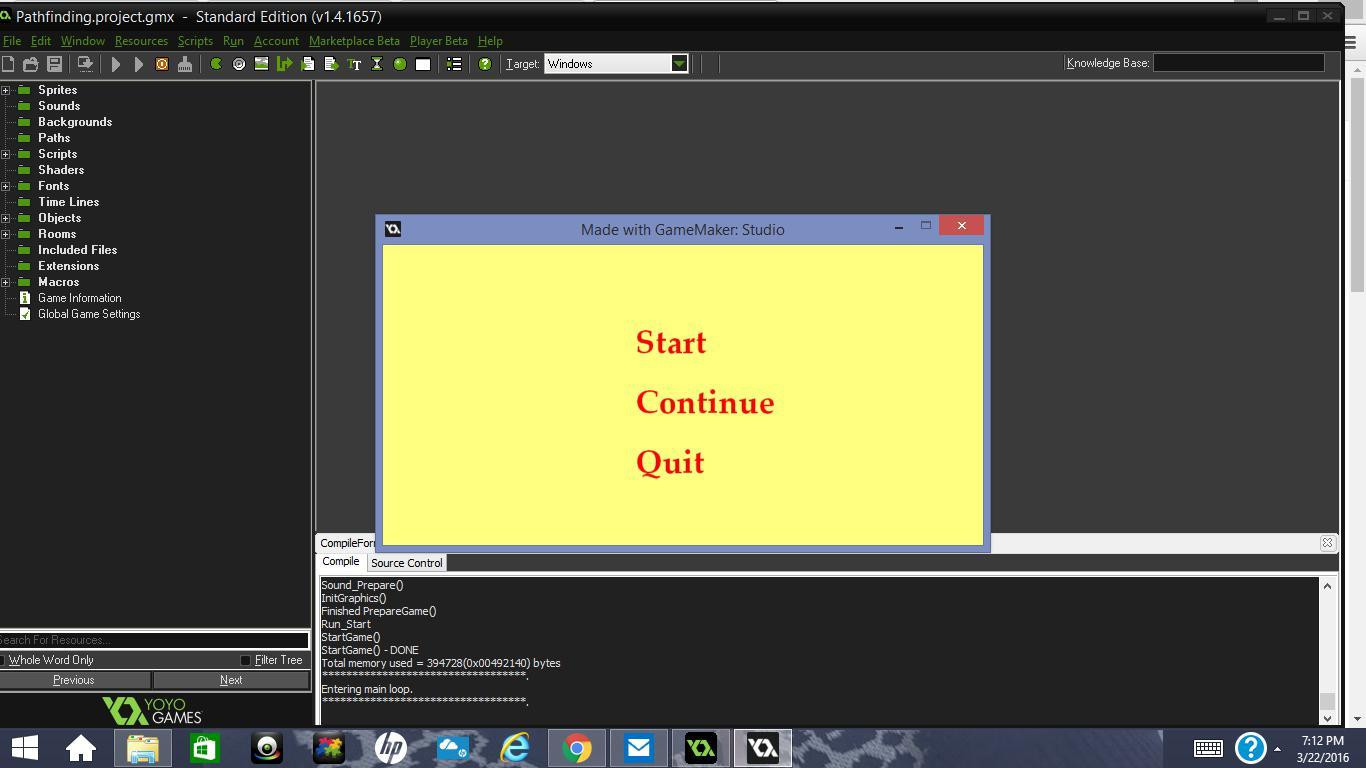Click Continue in the game window
The image size is (1366, 768).
tap(705, 403)
